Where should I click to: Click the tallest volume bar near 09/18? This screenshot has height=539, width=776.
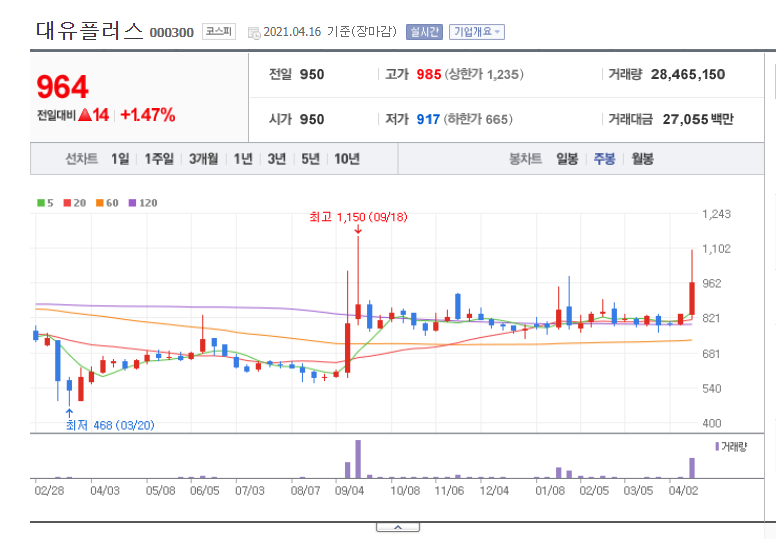click(x=358, y=459)
